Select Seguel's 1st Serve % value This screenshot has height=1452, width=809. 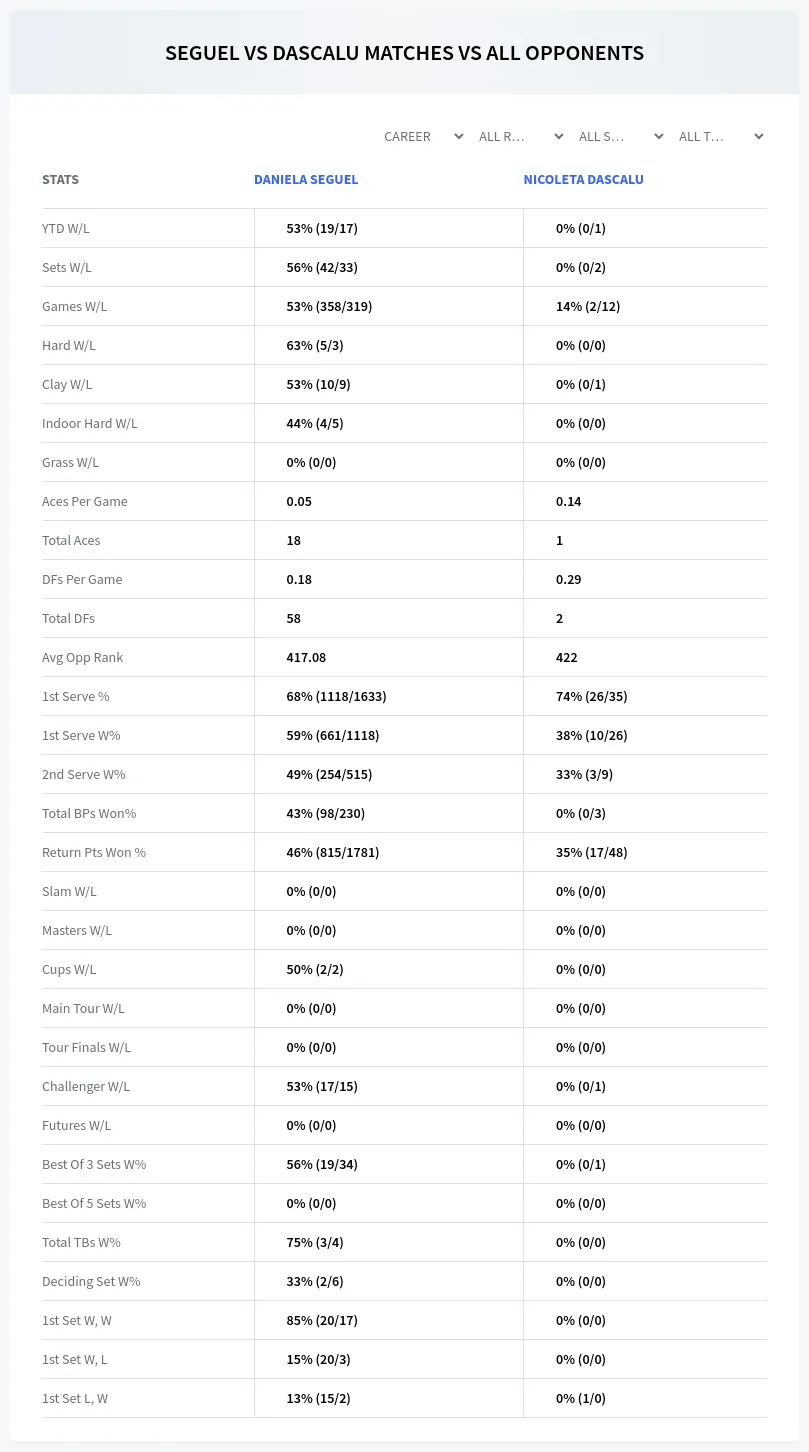336,696
